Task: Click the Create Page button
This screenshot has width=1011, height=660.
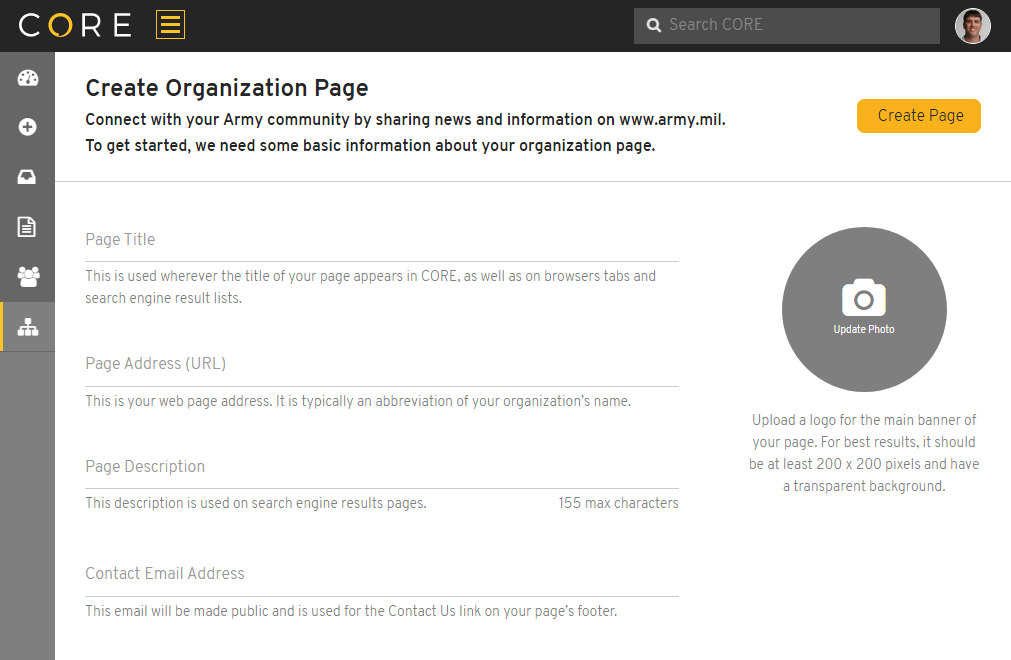Action: point(919,116)
